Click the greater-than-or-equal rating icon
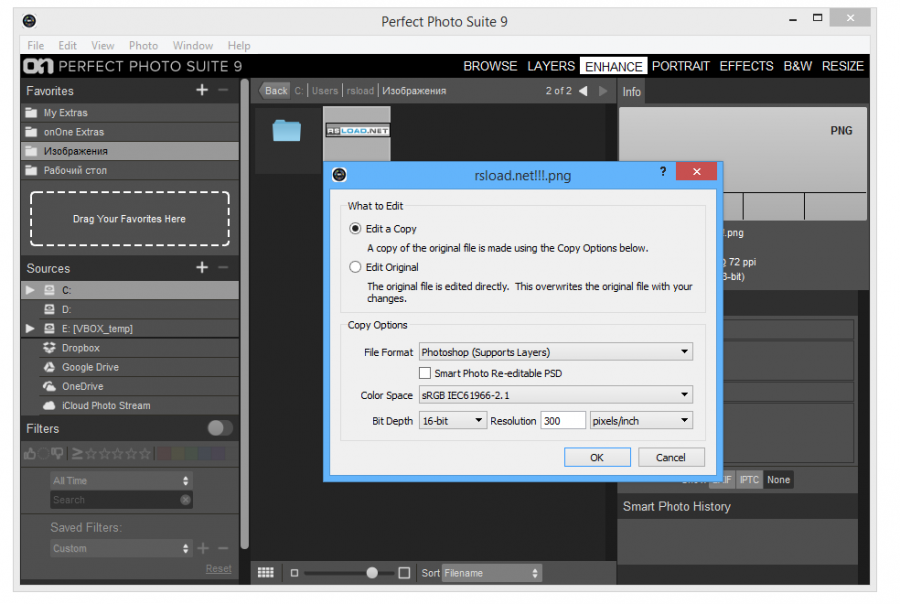Viewport: 900px width, 604px height. tap(77, 454)
